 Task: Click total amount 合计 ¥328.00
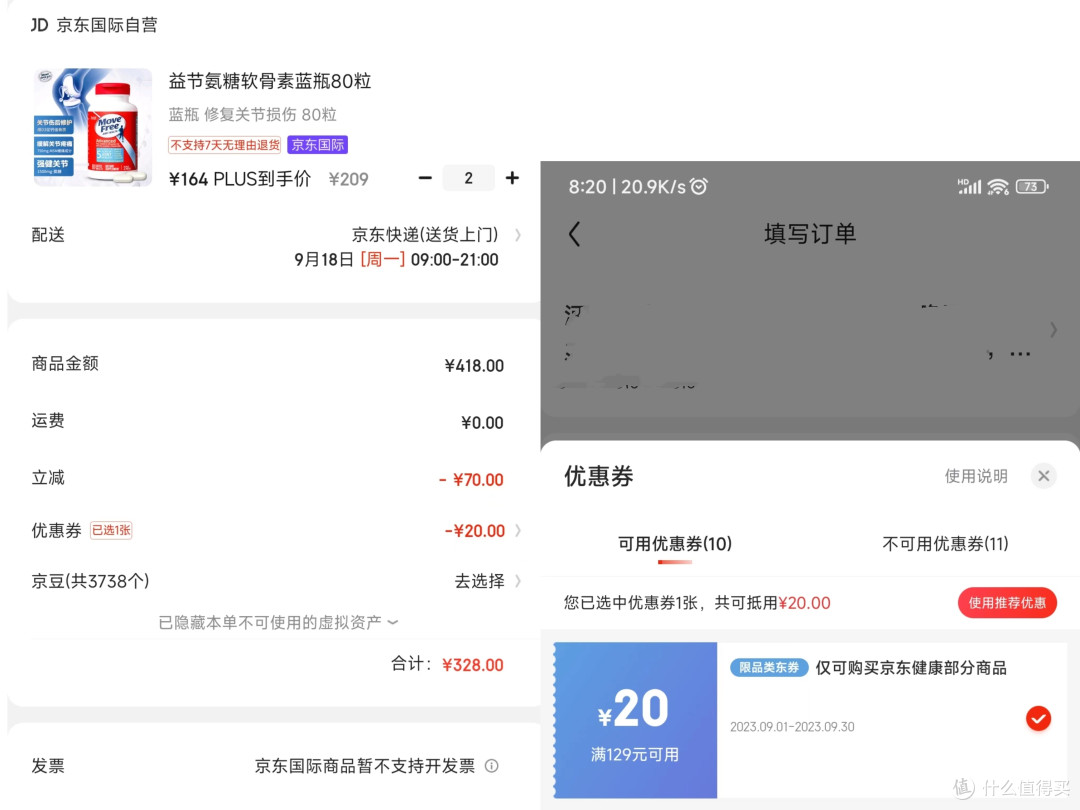(x=447, y=665)
